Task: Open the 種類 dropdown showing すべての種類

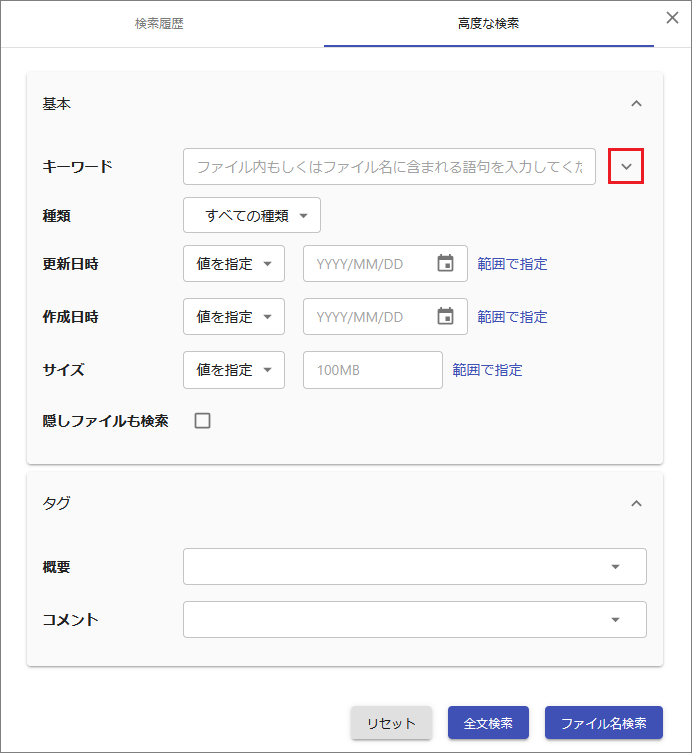Action: (x=252, y=215)
